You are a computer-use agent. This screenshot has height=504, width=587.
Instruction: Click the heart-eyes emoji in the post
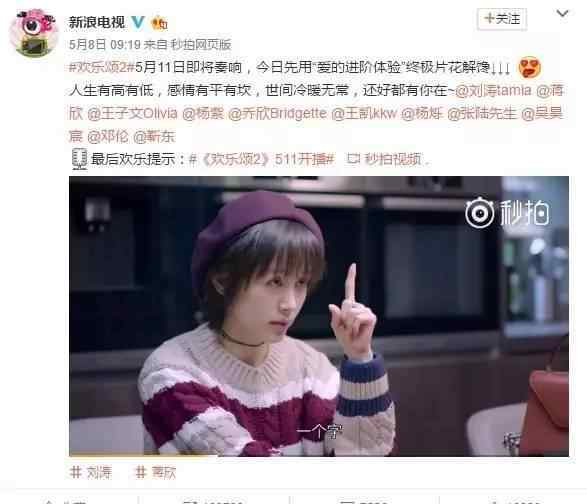click(529, 67)
